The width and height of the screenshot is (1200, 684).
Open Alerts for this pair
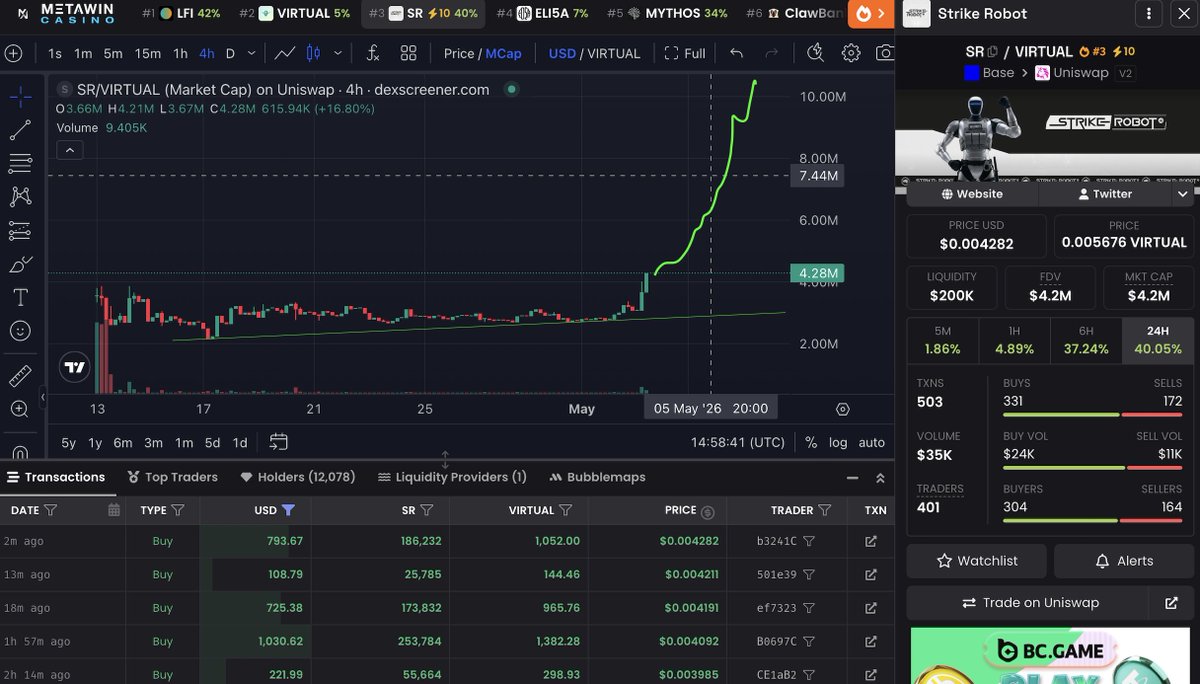click(x=1124, y=561)
